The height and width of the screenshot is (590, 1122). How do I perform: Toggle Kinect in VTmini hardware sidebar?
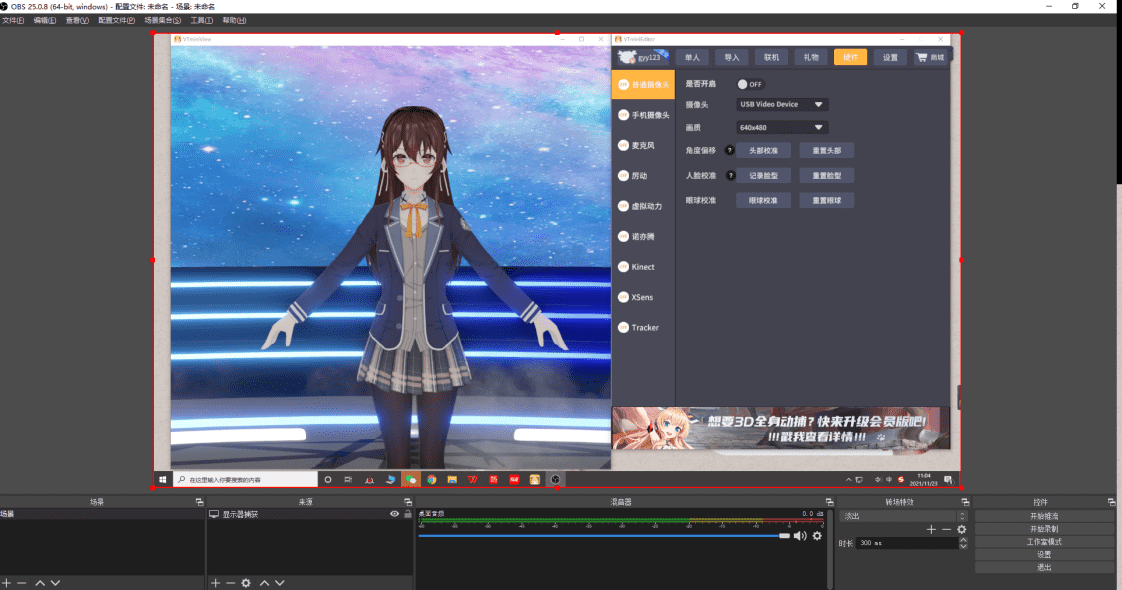[x=623, y=267]
